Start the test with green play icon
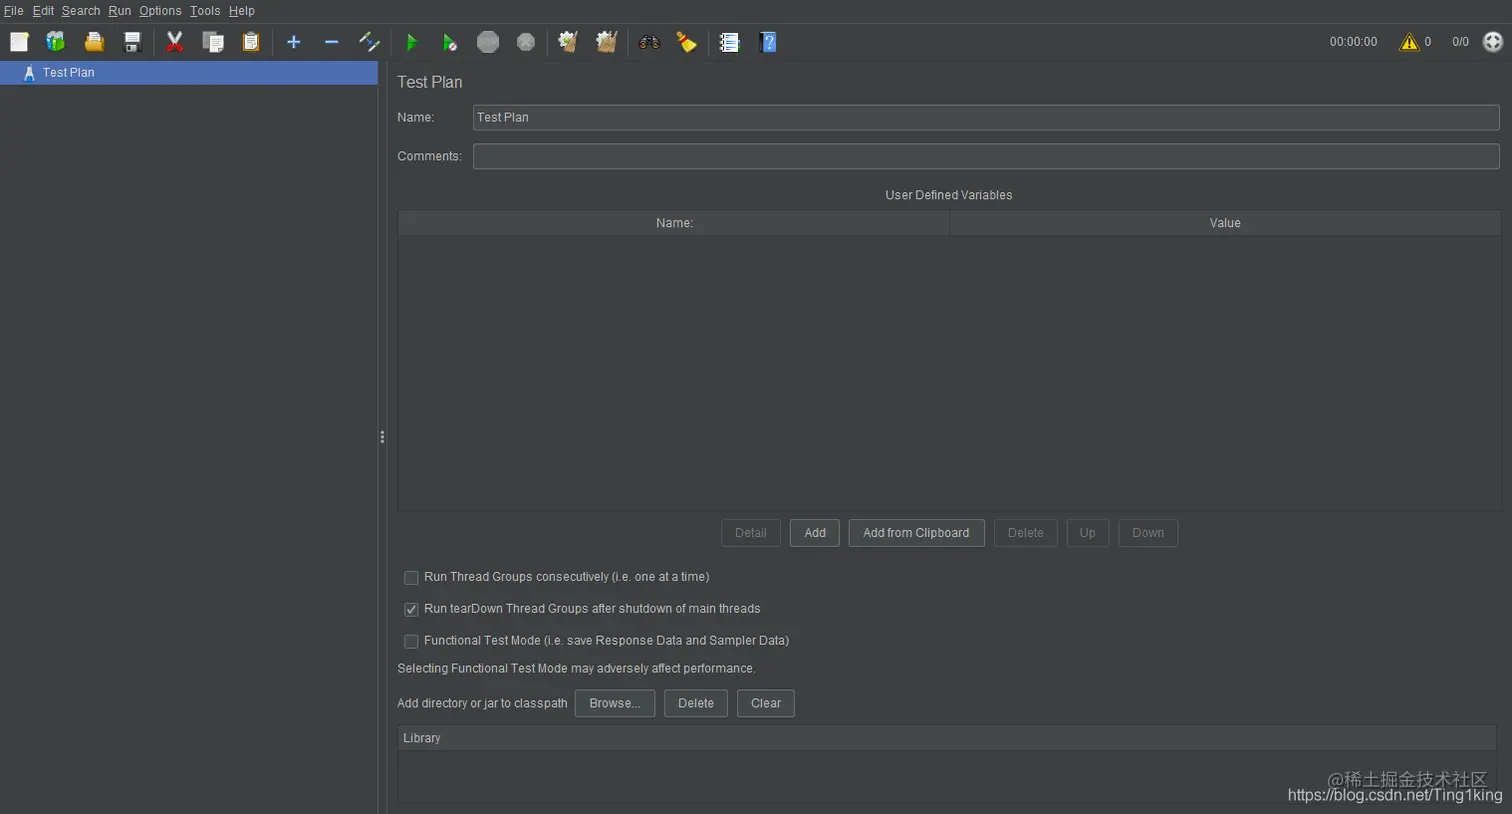 411,42
